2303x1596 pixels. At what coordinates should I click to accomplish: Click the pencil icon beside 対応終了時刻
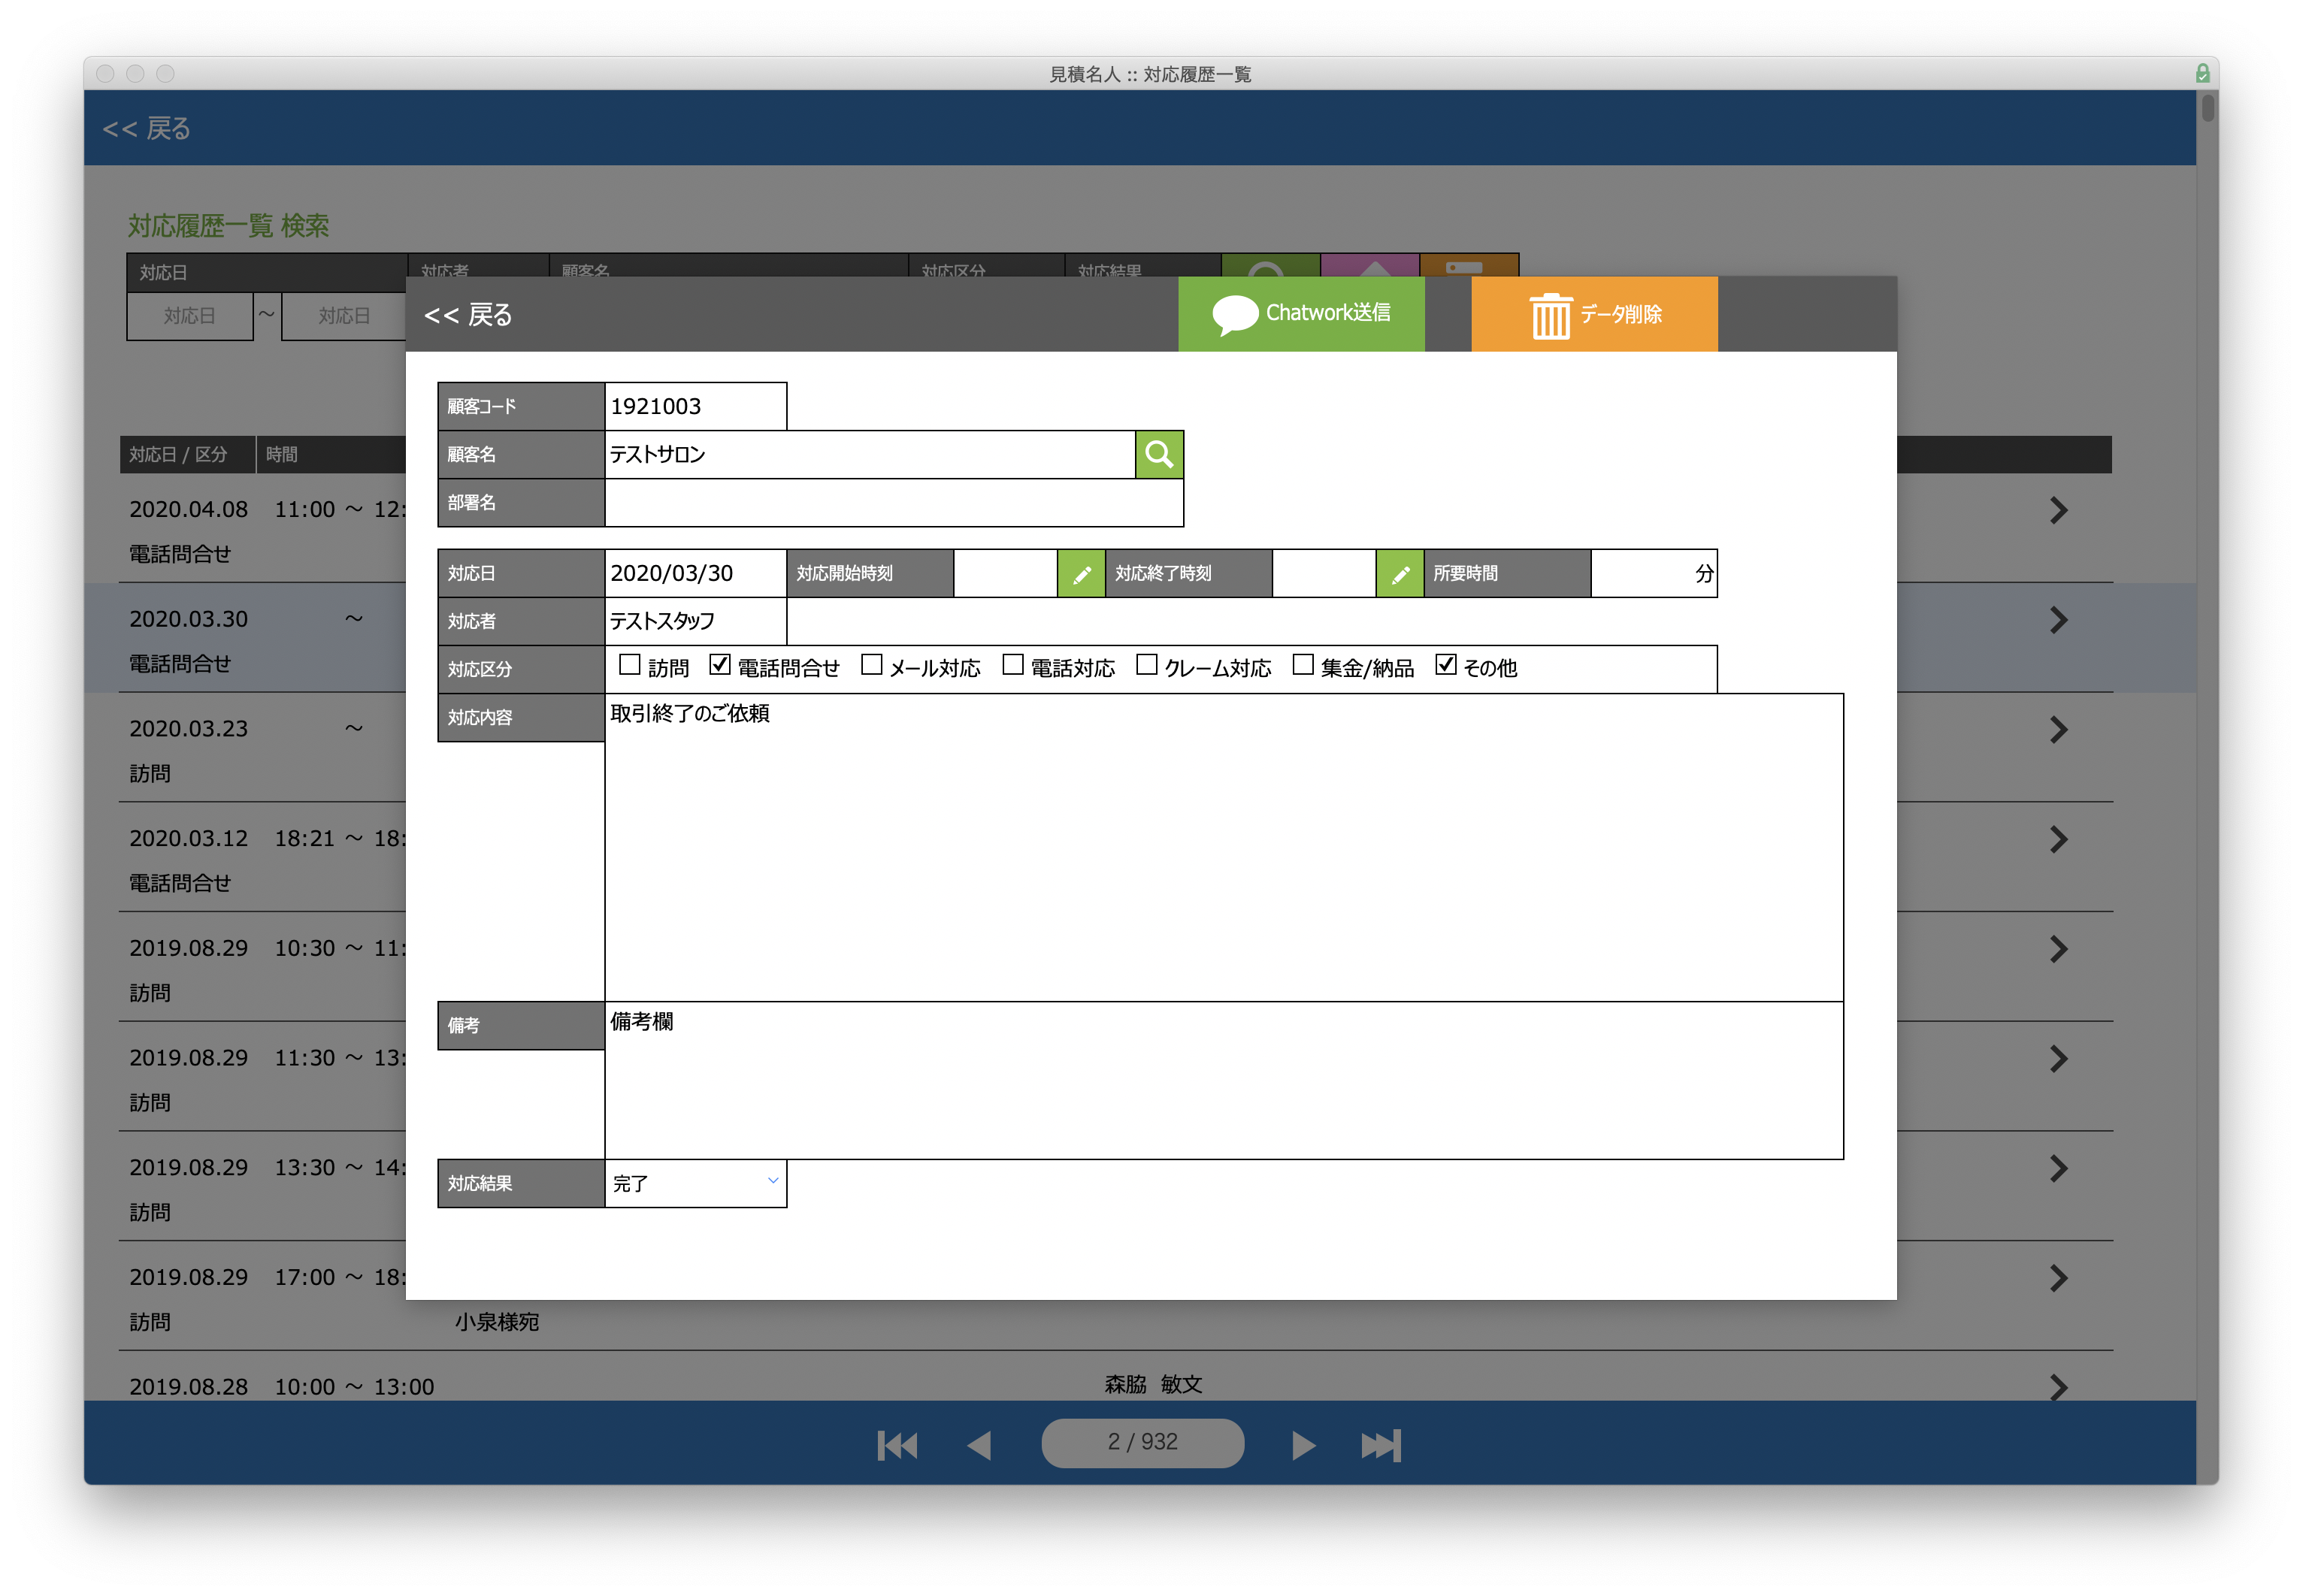[1399, 574]
